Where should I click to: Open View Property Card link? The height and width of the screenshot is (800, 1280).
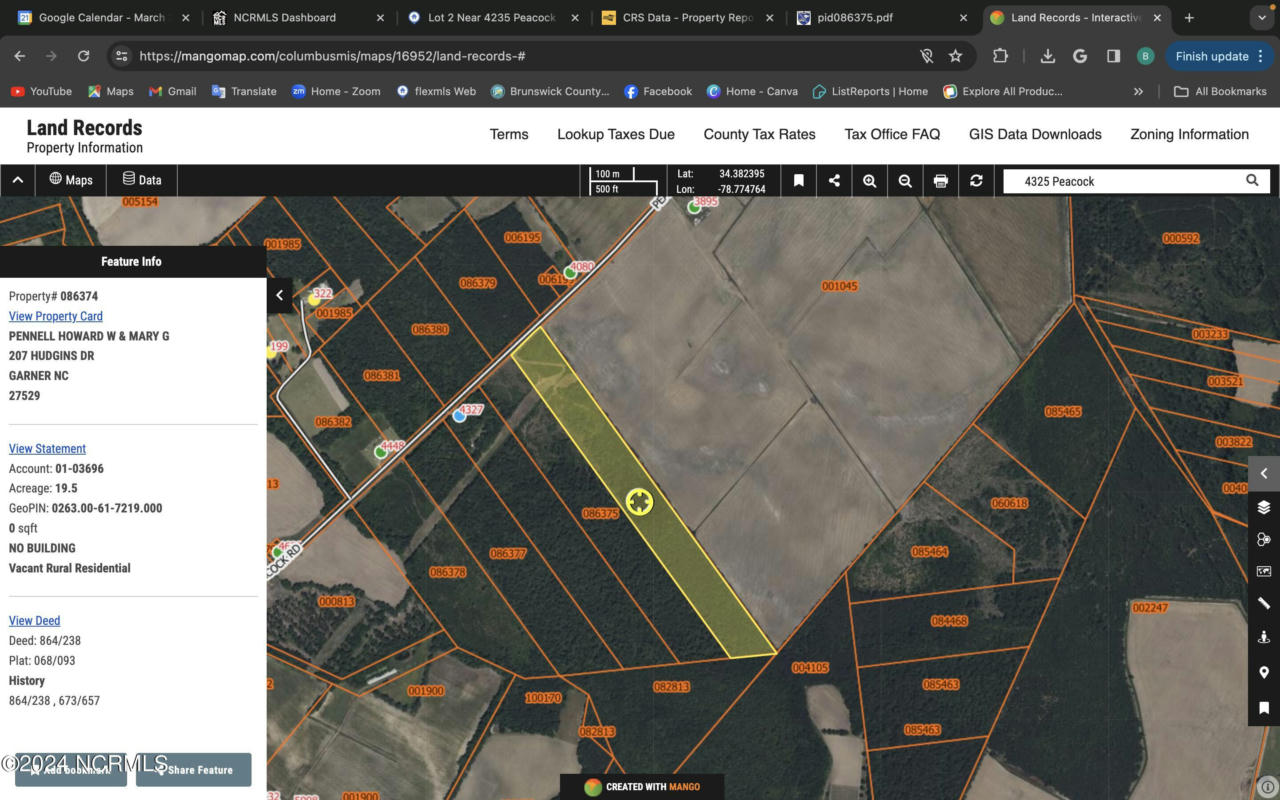tap(56, 316)
